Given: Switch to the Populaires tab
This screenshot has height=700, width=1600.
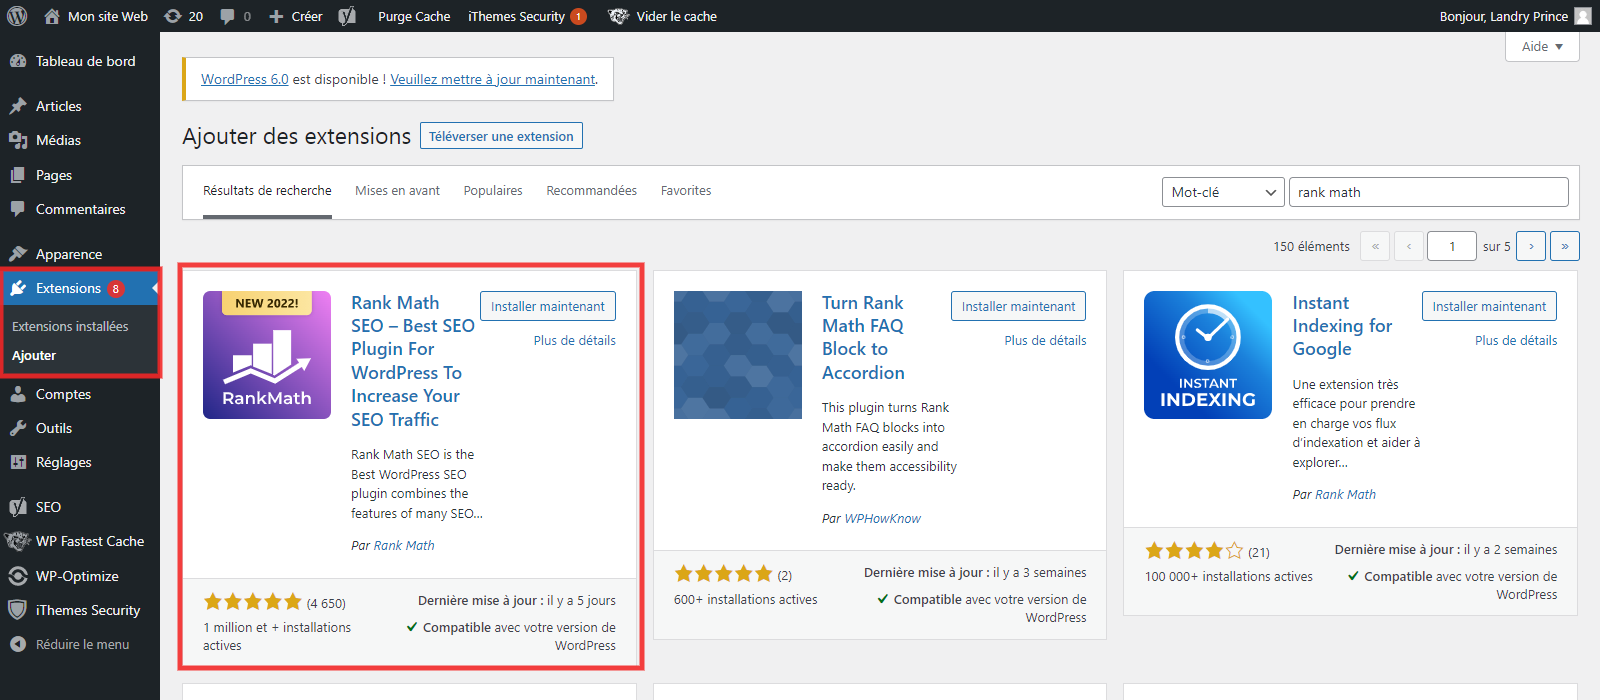Looking at the screenshot, I should click(493, 190).
